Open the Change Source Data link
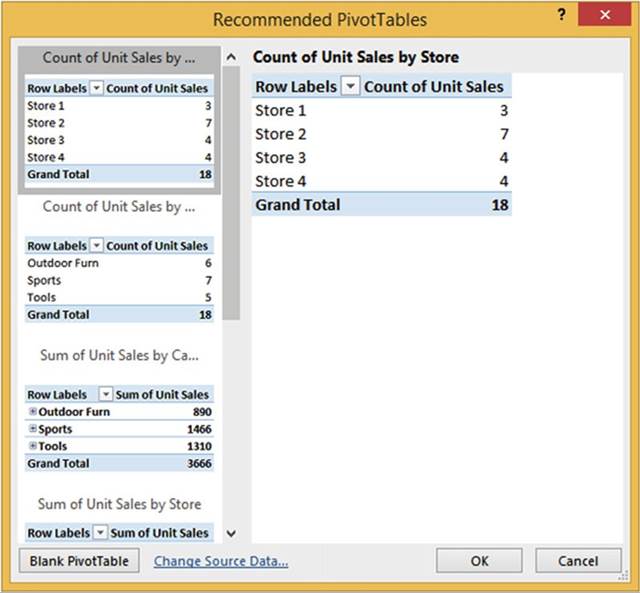Image resolution: width=640 pixels, height=593 pixels. pos(221,561)
